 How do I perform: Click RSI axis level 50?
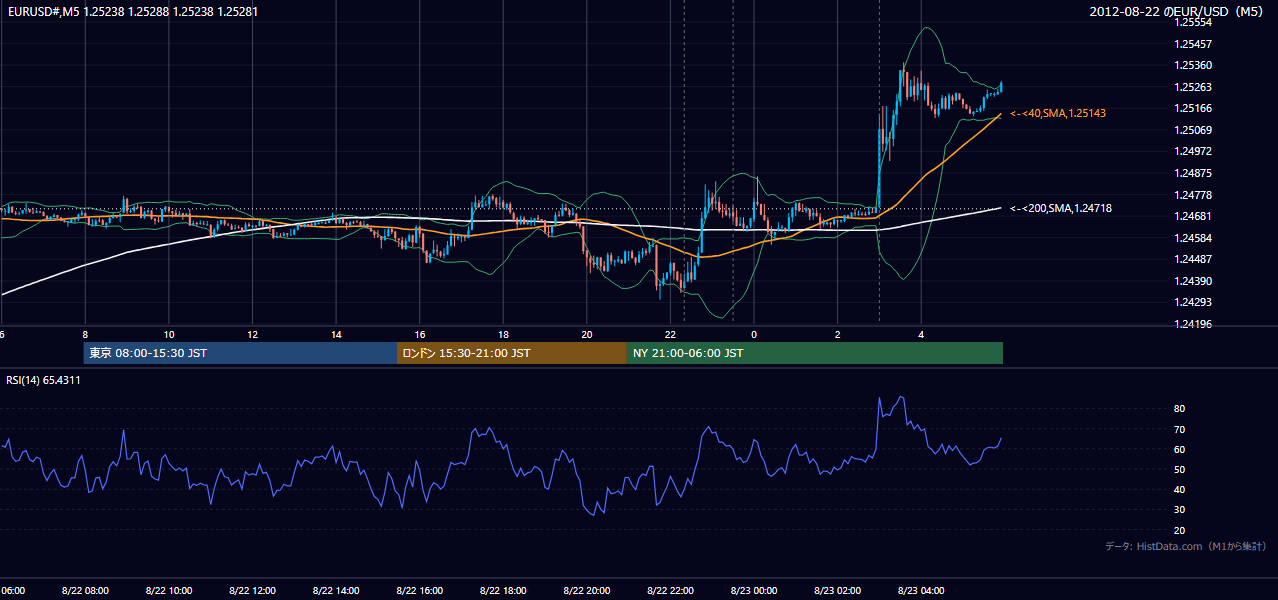click(x=1180, y=469)
